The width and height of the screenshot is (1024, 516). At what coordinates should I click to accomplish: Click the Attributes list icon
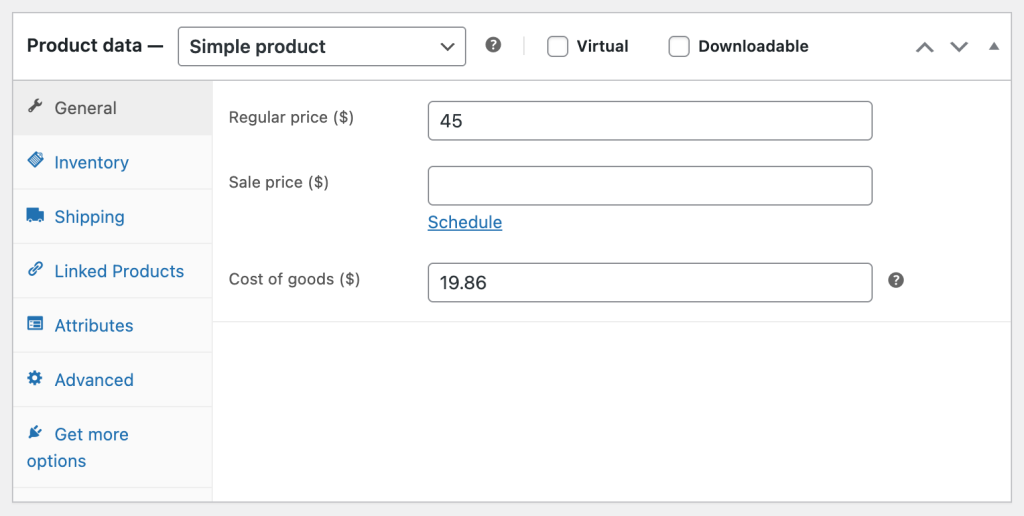pyautogui.click(x=35, y=324)
